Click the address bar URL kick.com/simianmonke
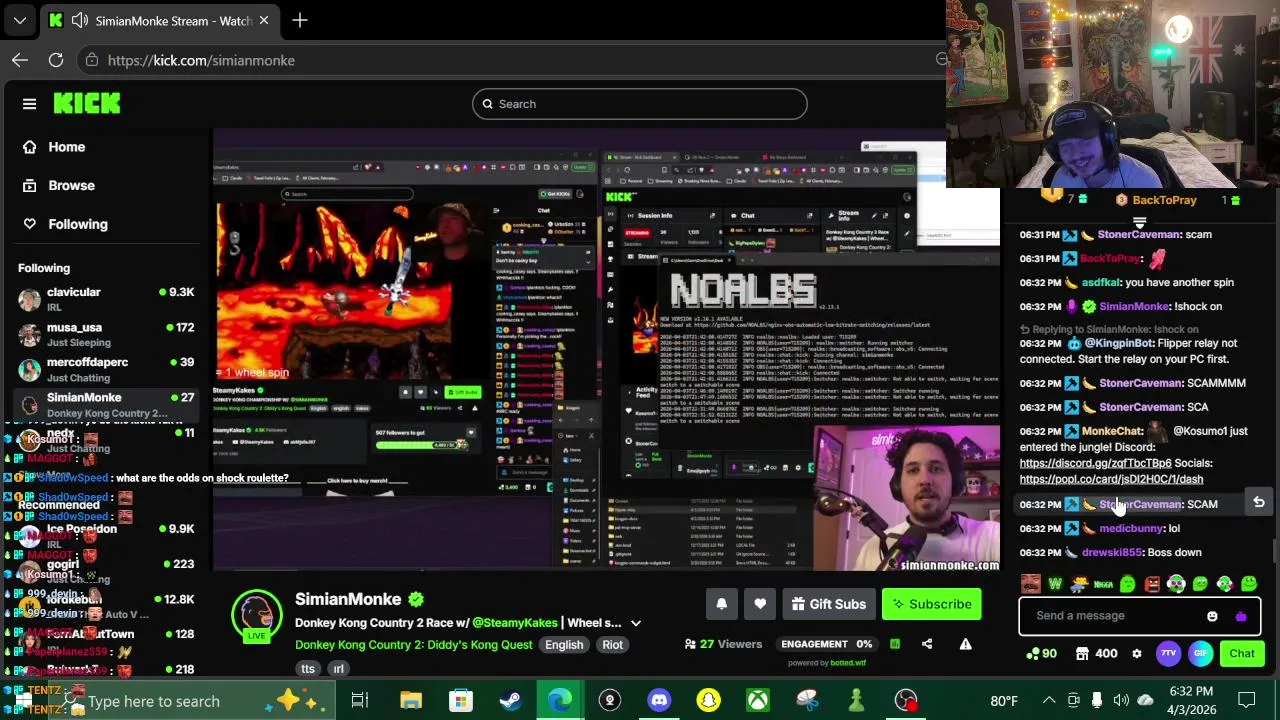 [201, 60]
